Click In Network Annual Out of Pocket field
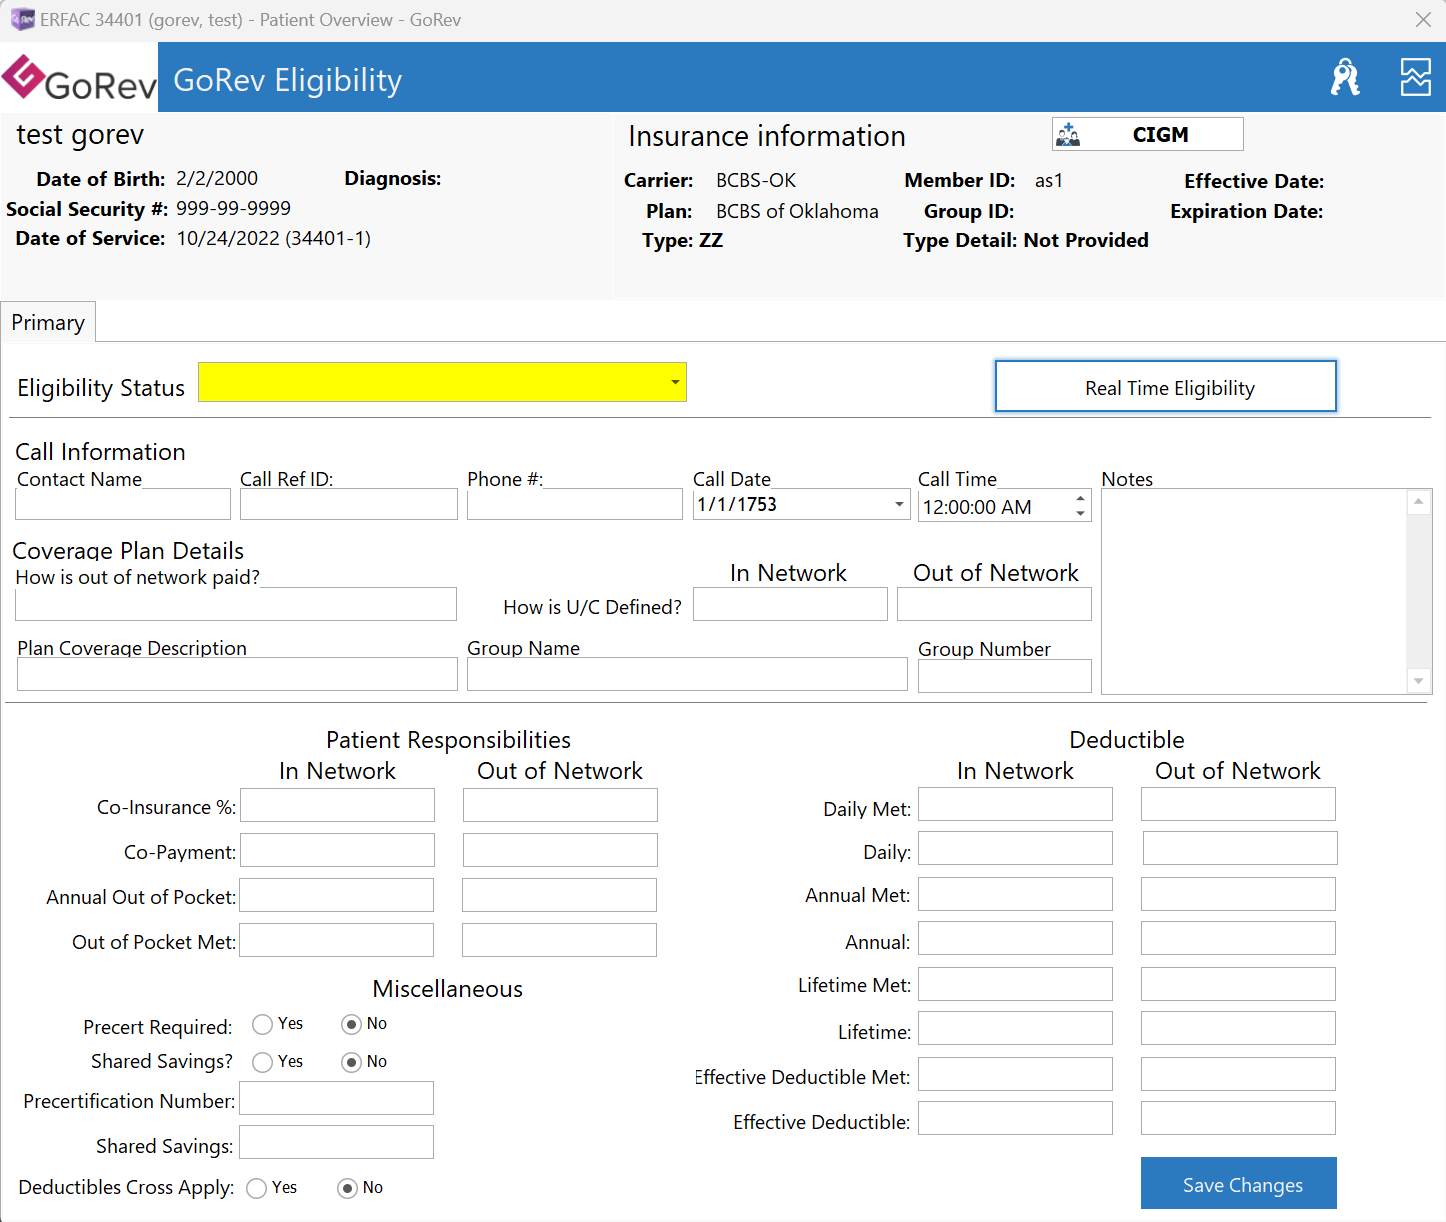The image size is (1446, 1222). click(x=337, y=895)
